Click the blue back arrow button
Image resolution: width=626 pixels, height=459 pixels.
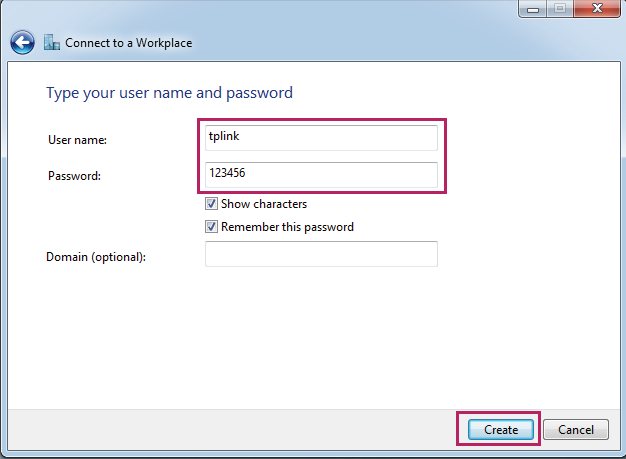click(x=22, y=43)
